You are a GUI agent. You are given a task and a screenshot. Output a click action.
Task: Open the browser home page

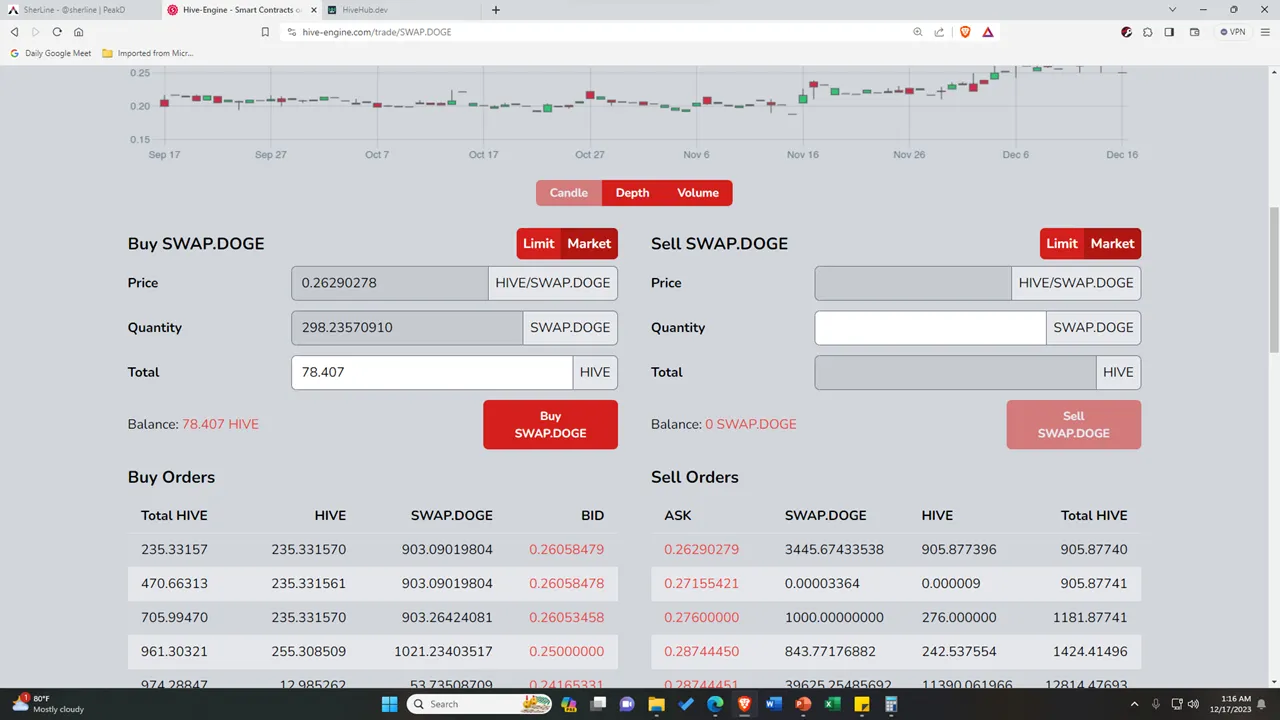pyautogui.click(x=78, y=32)
